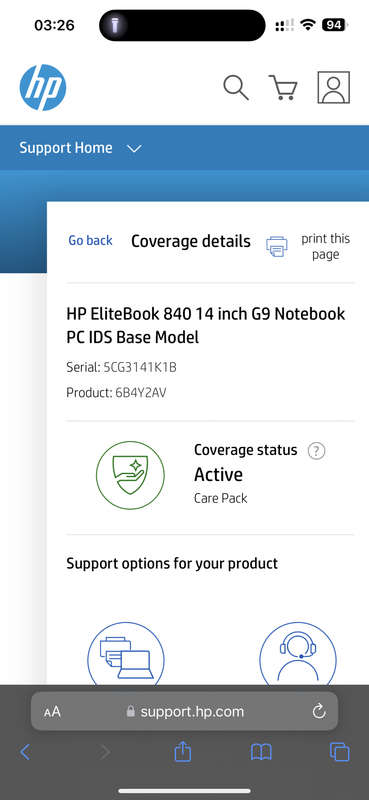Click the 'Active' coverage status text

coord(218,475)
